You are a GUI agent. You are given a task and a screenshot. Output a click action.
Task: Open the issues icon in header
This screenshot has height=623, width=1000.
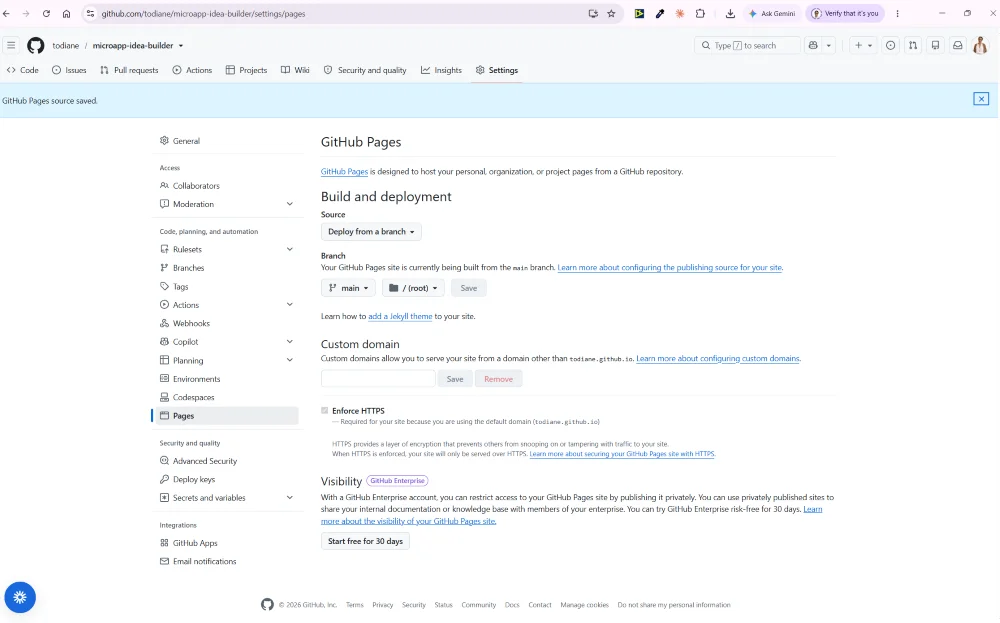pyautogui.click(x=890, y=45)
